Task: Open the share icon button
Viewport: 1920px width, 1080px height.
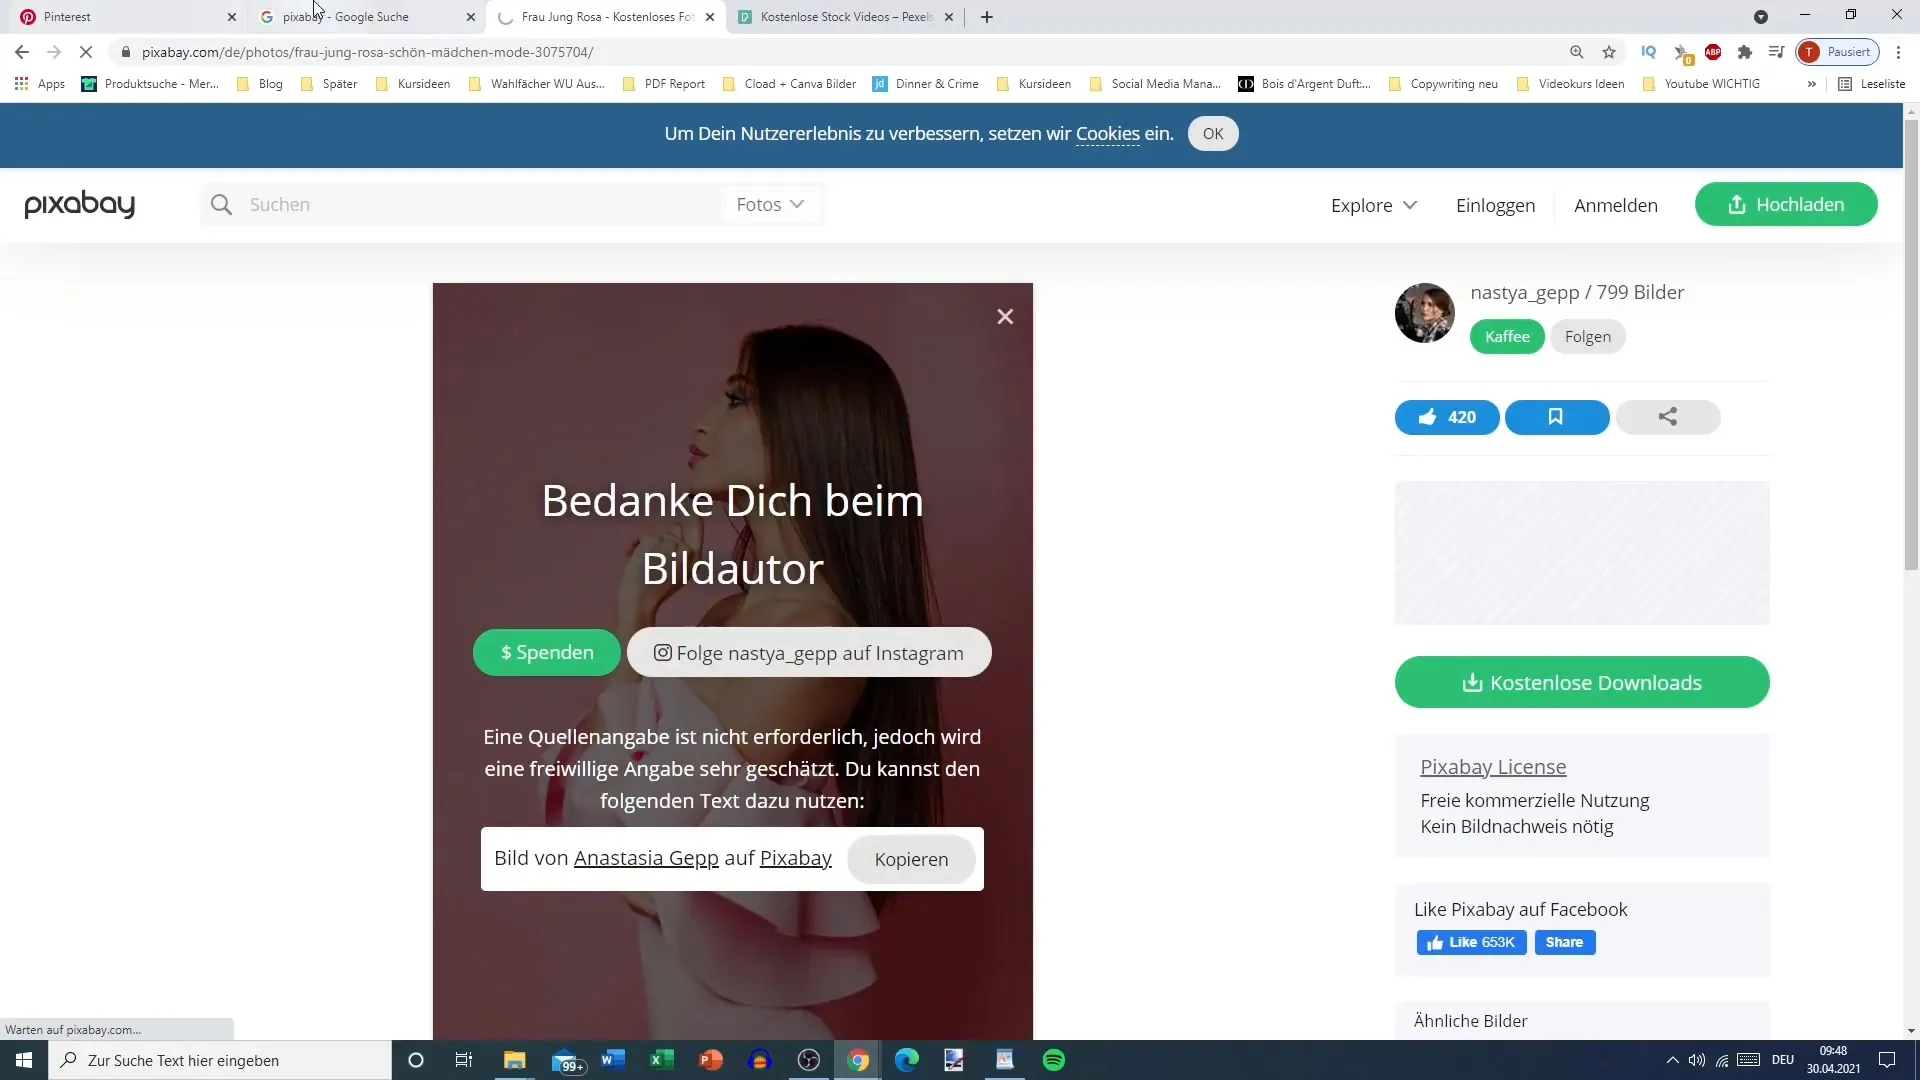Action: click(1667, 417)
